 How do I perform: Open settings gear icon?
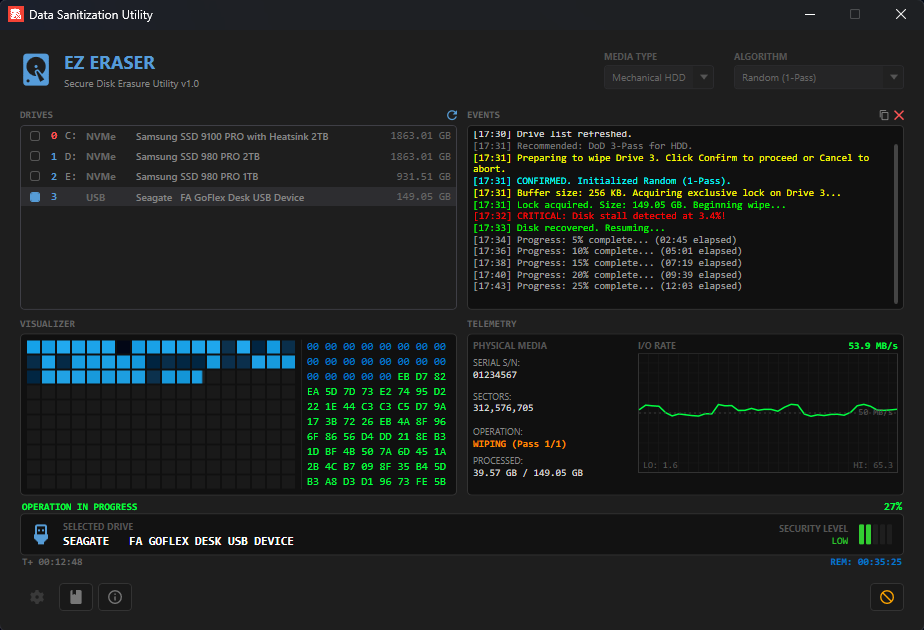click(x=37, y=597)
